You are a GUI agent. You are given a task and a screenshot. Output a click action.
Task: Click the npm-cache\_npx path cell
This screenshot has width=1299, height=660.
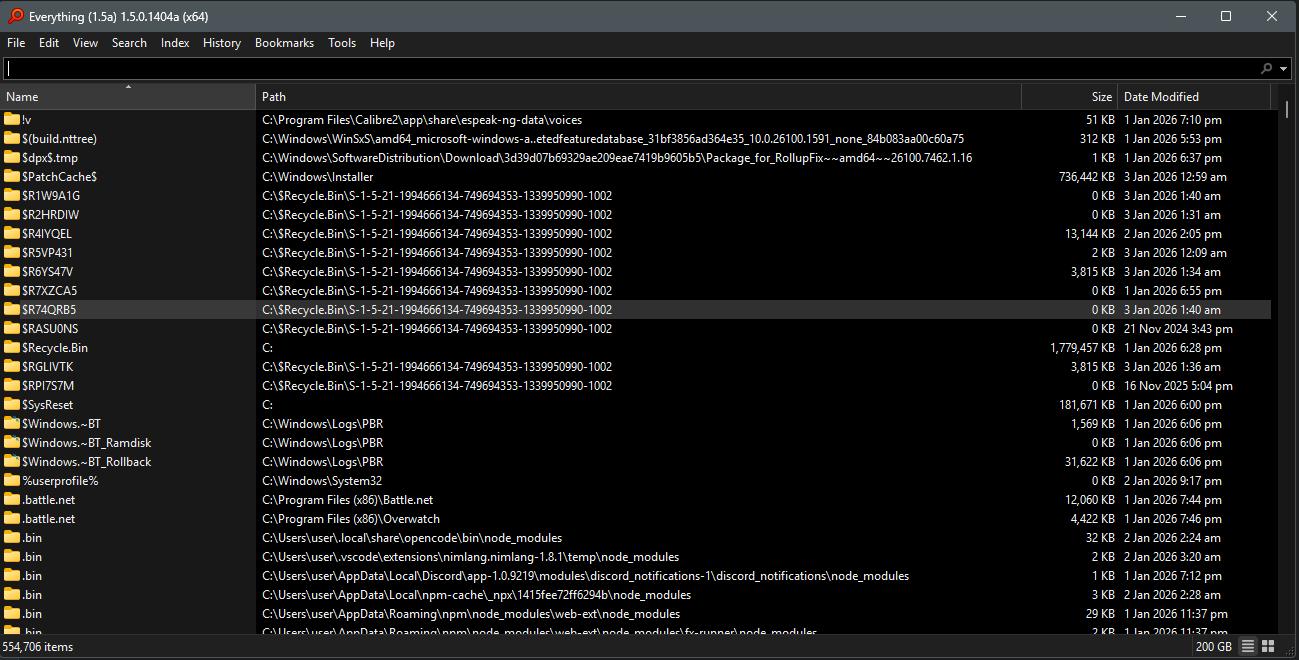[477, 595]
